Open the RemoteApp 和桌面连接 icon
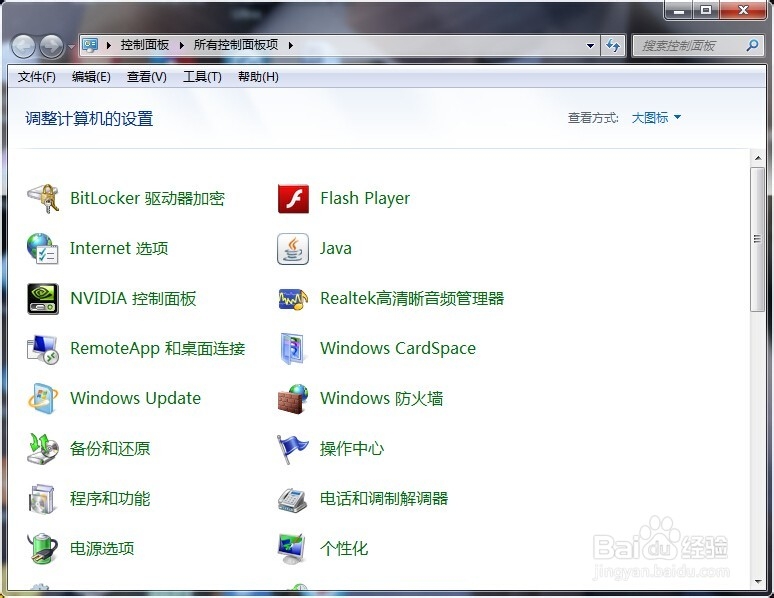774x598 pixels. [43, 349]
